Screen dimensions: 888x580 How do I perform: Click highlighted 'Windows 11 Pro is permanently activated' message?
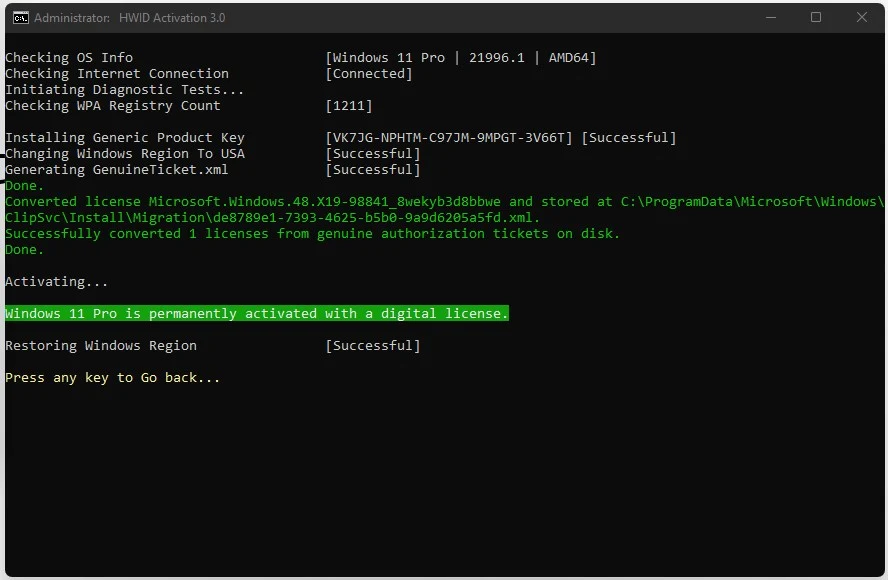pos(257,313)
